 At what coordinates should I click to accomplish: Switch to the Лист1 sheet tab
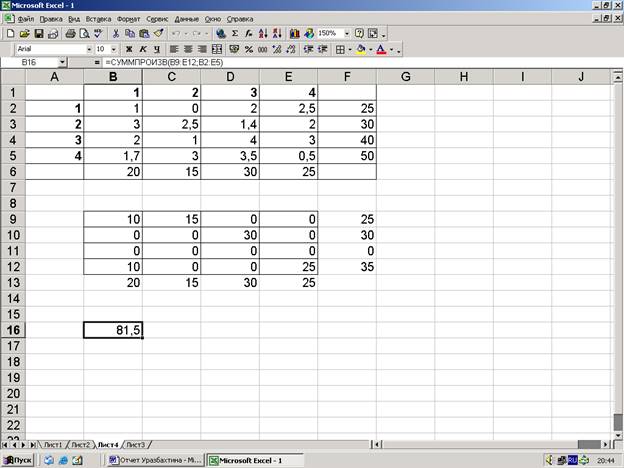tap(53, 445)
